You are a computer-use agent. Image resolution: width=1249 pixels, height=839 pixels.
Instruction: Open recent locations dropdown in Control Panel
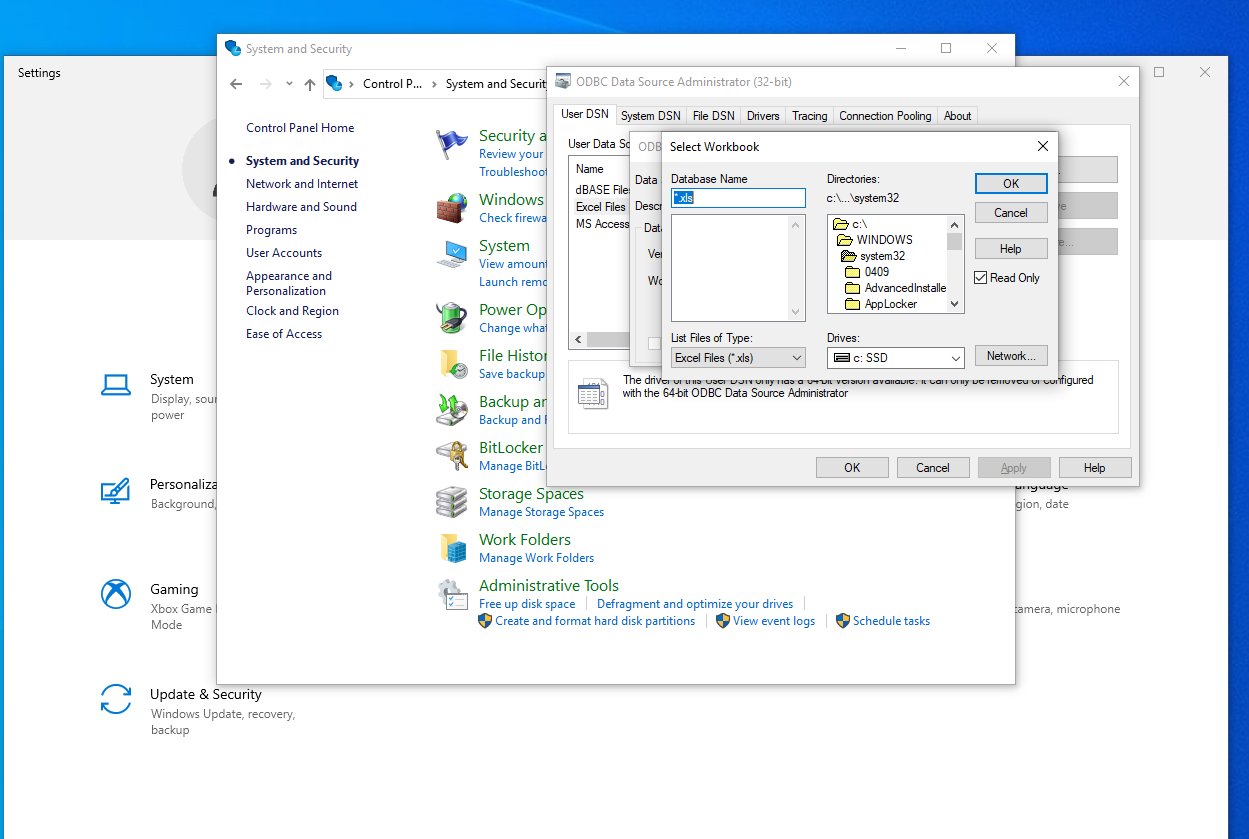289,84
